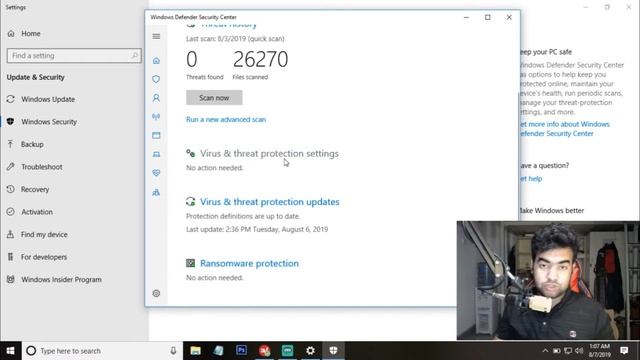Open App & browser control icon
The height and width of the screenshot is (360, 640).
(156, 136)
